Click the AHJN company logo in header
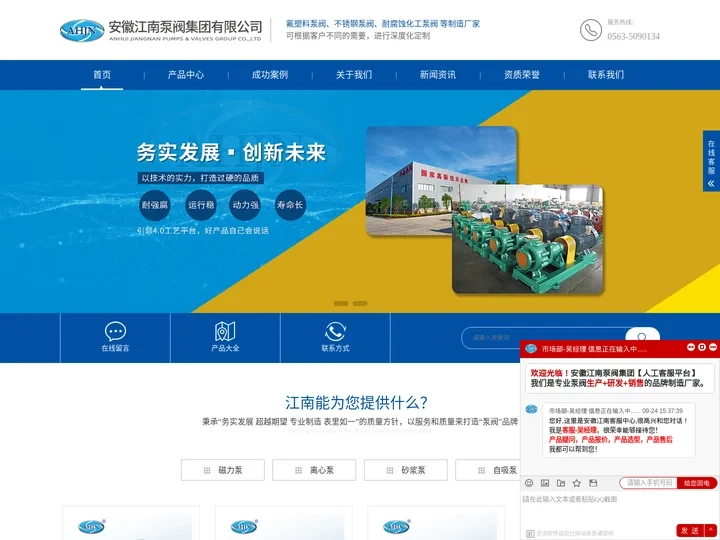Image resolution: width=720 pixels, height=540 pixels. pyautogui.click(x=82, y=30)
